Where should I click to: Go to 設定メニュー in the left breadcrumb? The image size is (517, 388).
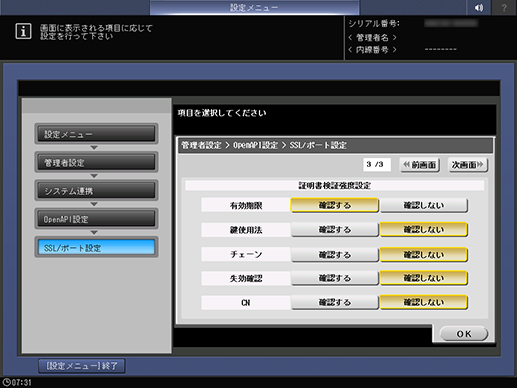[x=96, y=134]
